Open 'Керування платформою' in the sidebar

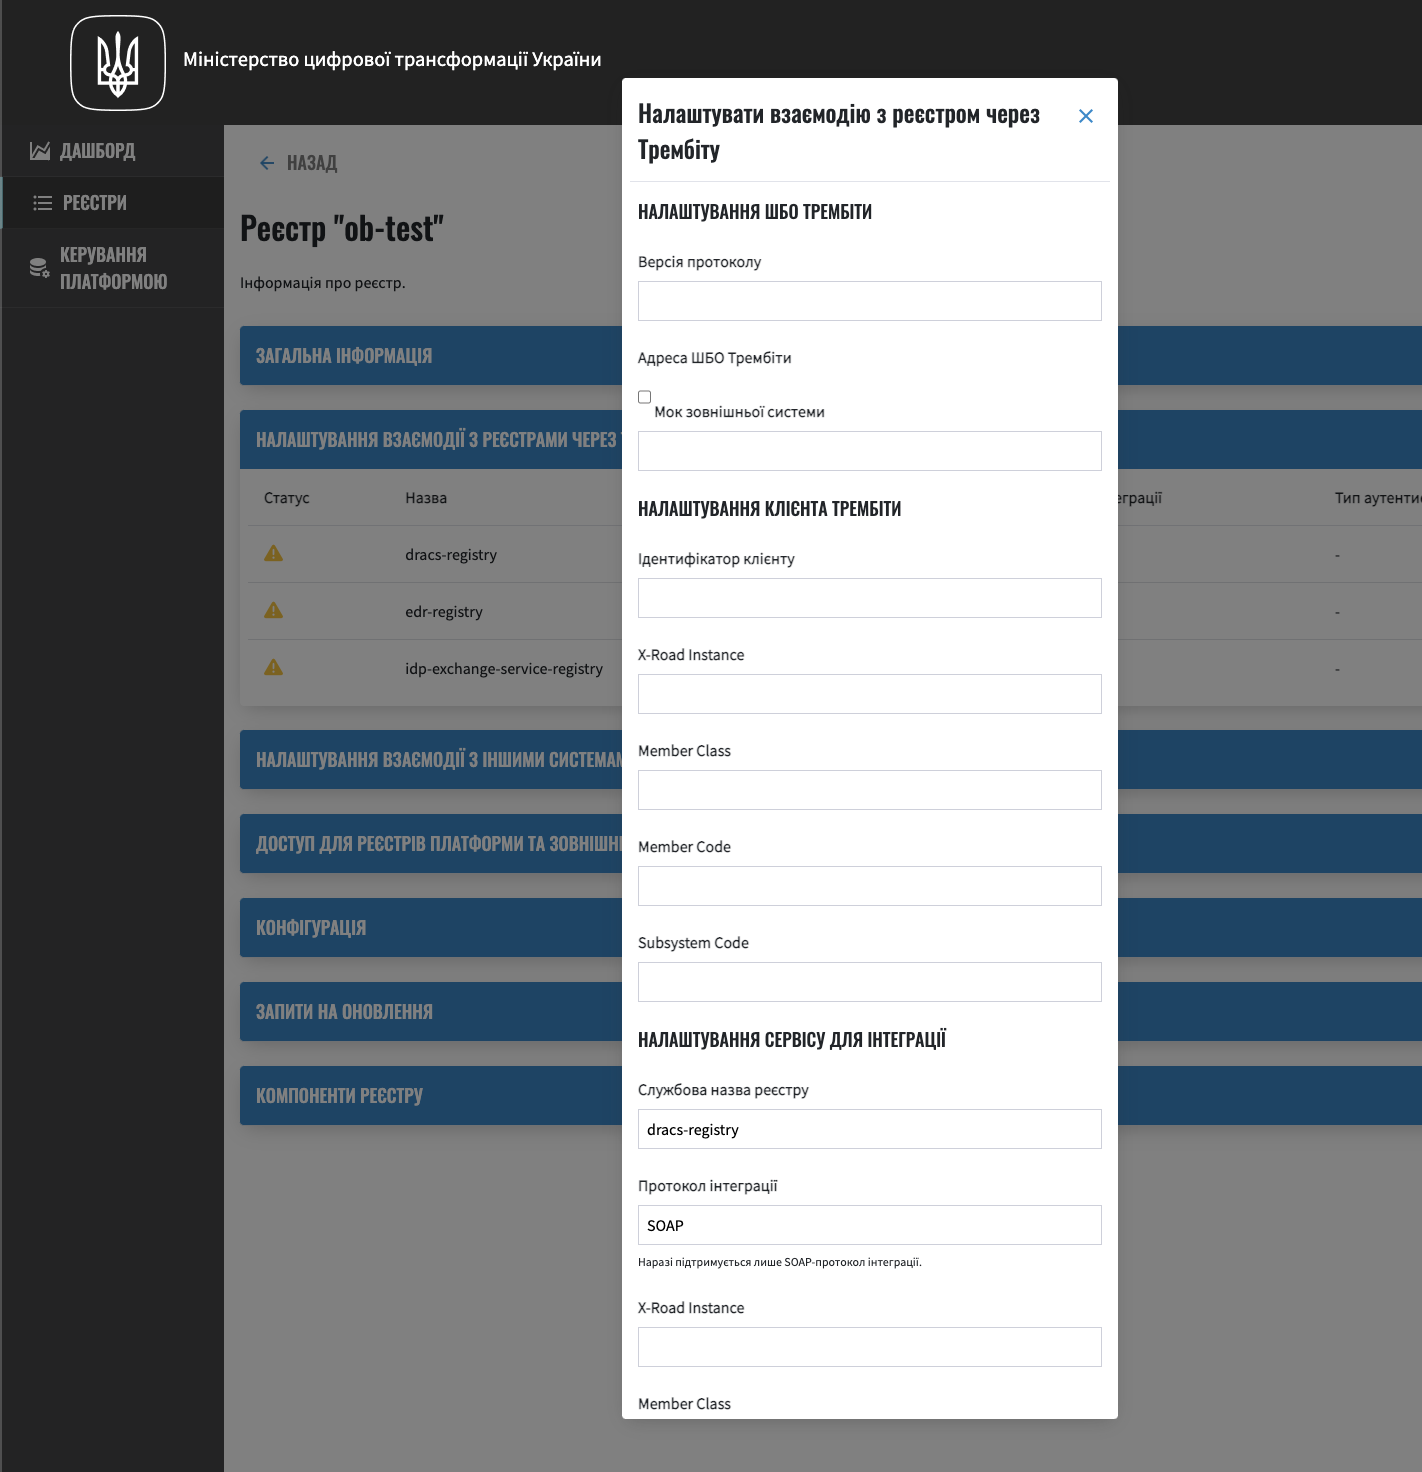tap(113, 268)
